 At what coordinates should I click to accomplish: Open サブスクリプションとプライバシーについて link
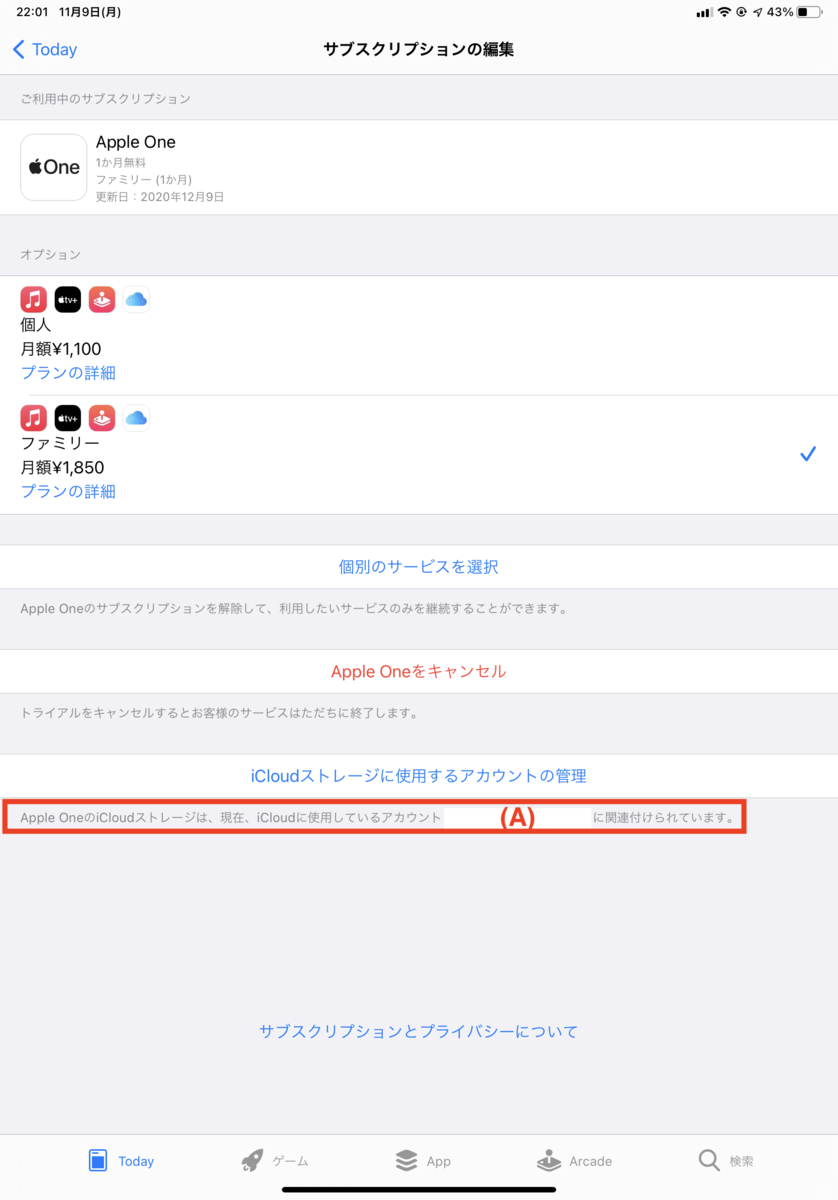click(x=419, y=1031)
